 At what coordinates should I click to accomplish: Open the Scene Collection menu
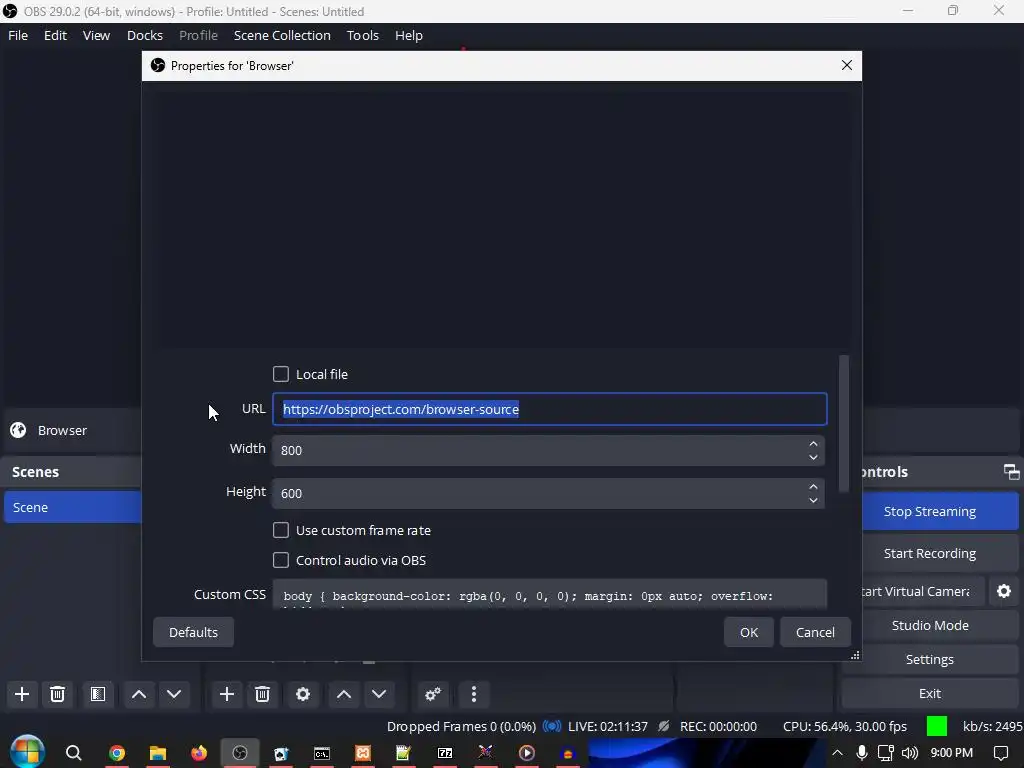tap(282, 35)
